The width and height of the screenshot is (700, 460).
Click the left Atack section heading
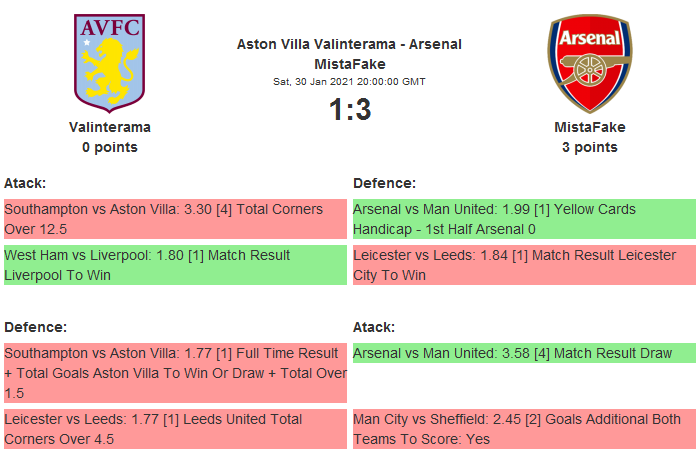pos(25,183)
